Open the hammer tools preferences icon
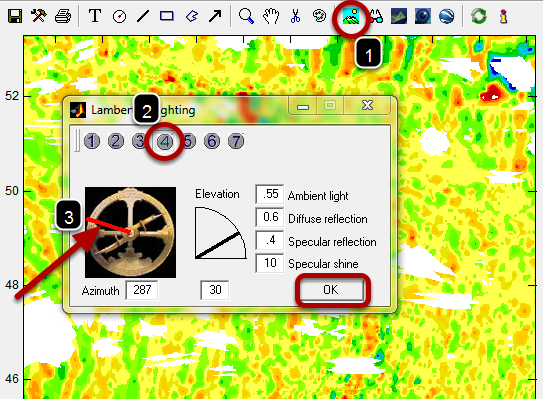Image resolution: width=543 pixels, height=399 pixels. (x=39, y=16)
